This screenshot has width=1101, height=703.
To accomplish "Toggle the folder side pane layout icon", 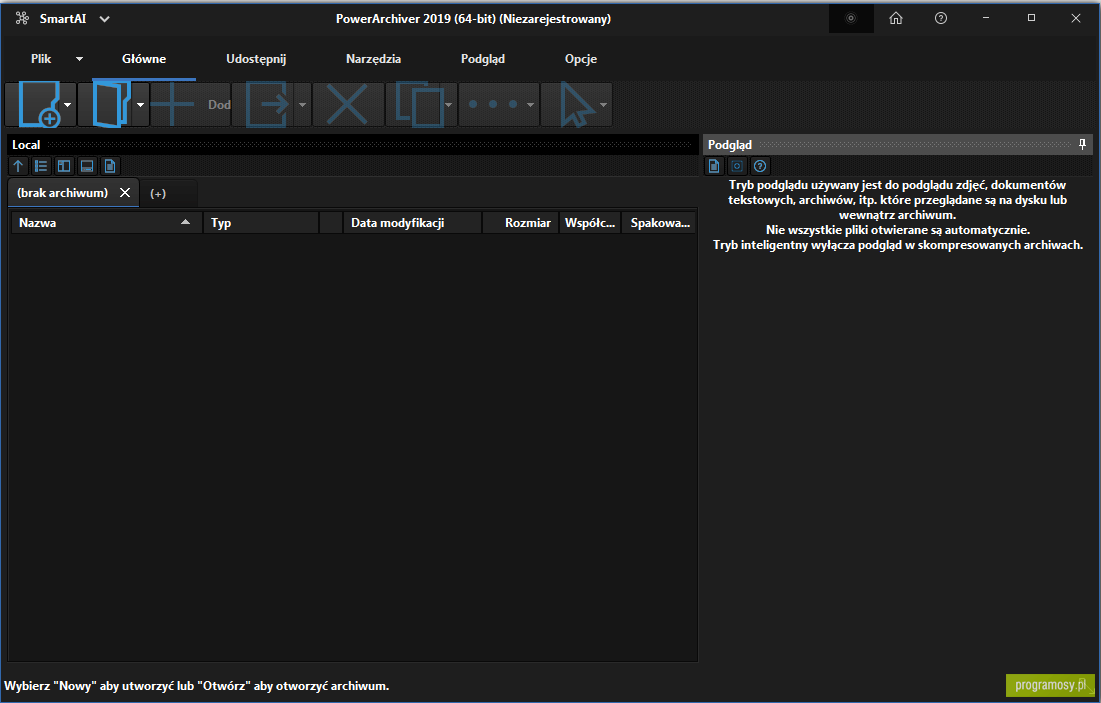I will 64,166.
